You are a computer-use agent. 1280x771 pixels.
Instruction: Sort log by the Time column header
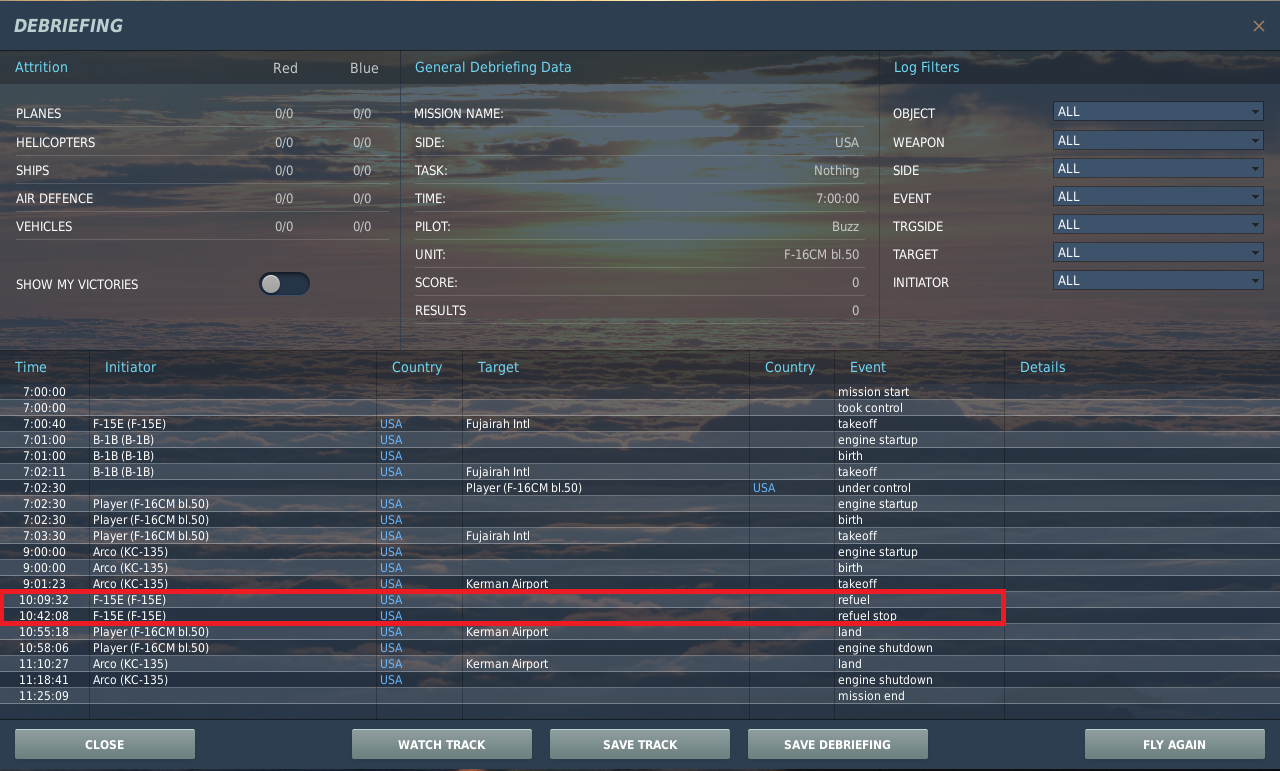pos(31,367)
